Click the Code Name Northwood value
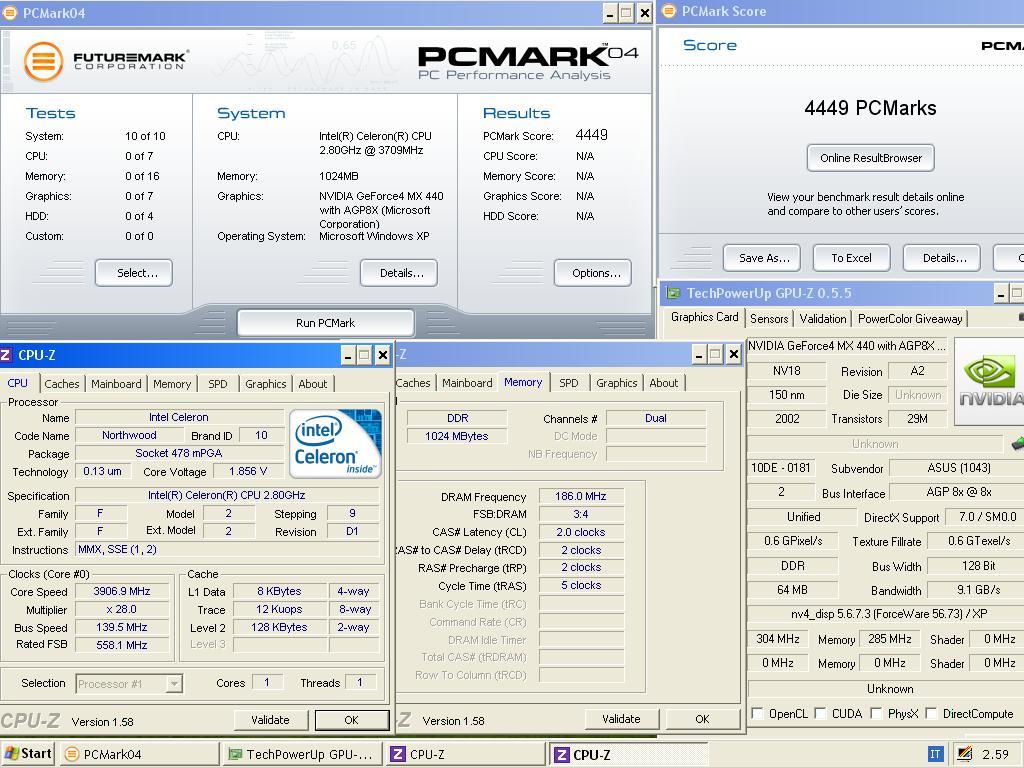The width and height of the screenshot is (1024, 768). pos(129,436)
